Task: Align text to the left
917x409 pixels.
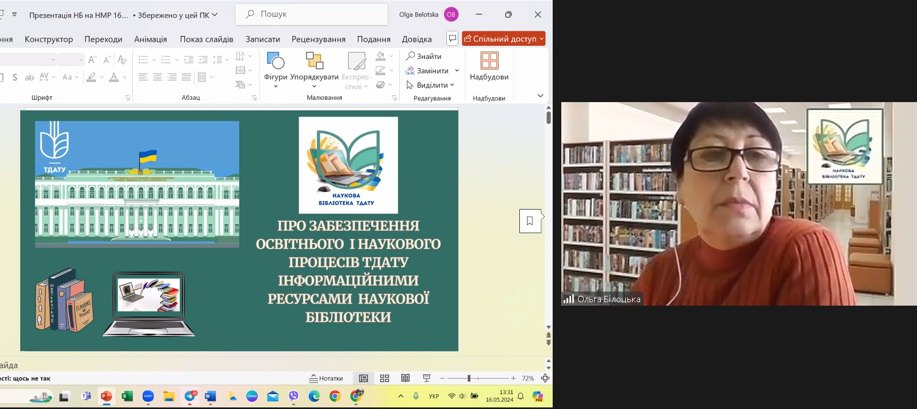Action: pos(143,77)
